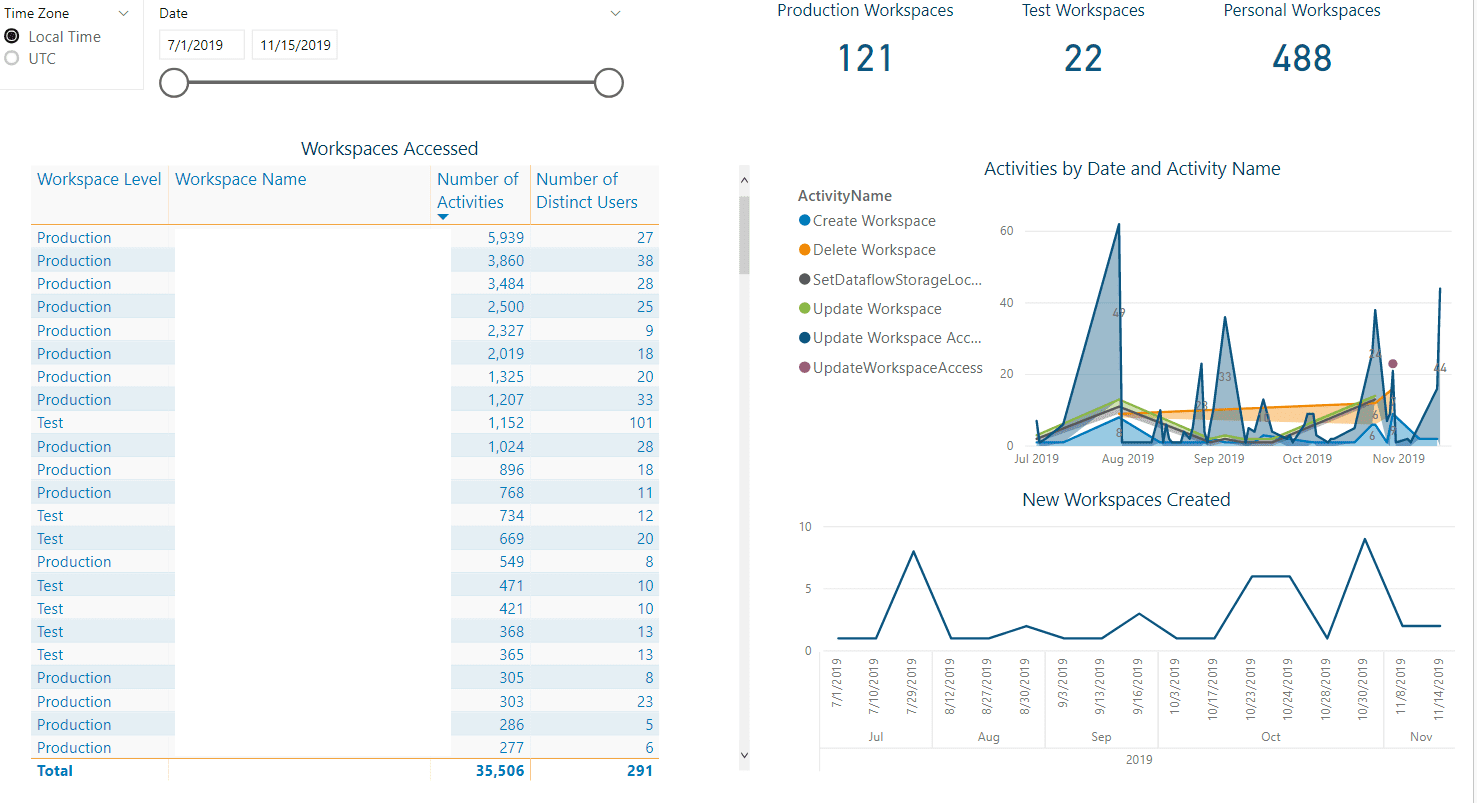The width and height of the screenshot is (1477, 803).
Task: Sort by Number of Activities column header
Action: pos(478,190)
